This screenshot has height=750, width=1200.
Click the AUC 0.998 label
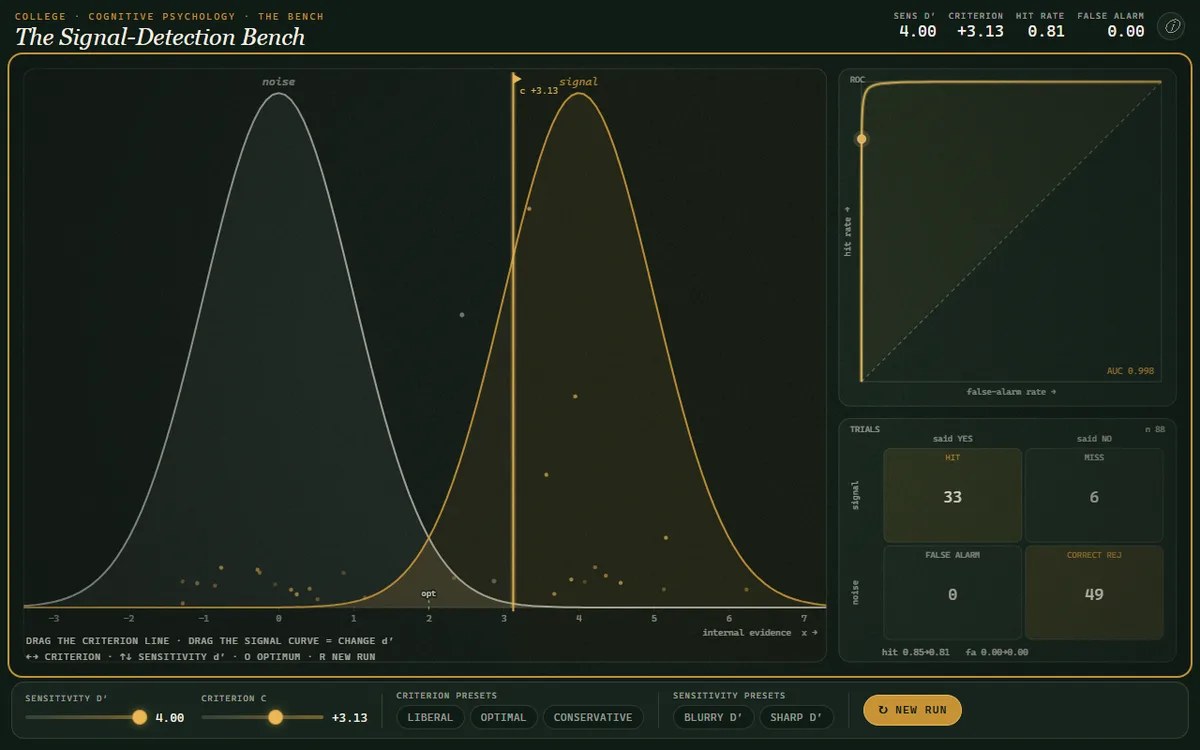coord(1130,371)
